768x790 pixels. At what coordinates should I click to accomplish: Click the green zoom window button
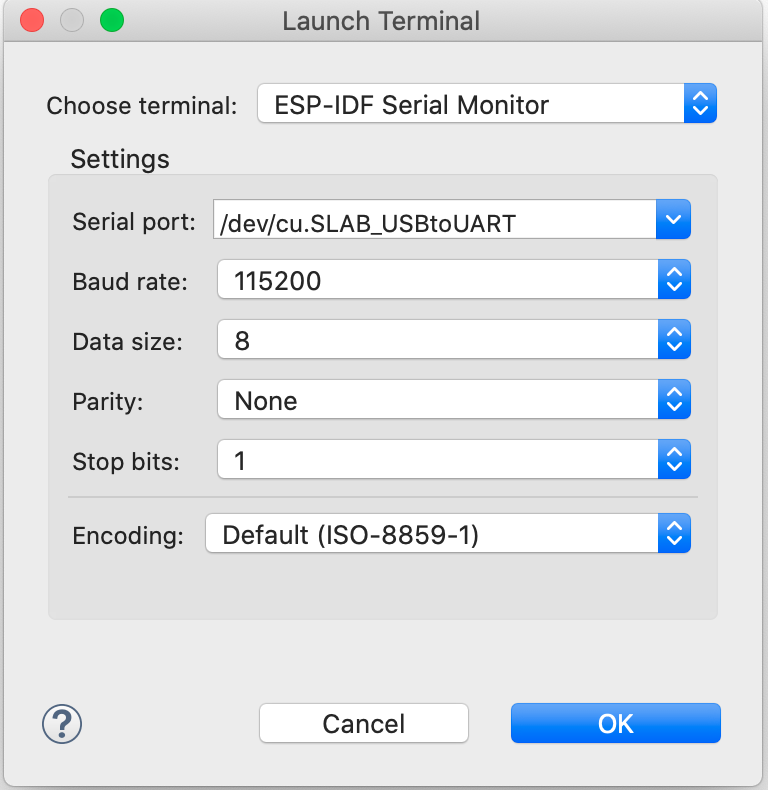point(112,21)
